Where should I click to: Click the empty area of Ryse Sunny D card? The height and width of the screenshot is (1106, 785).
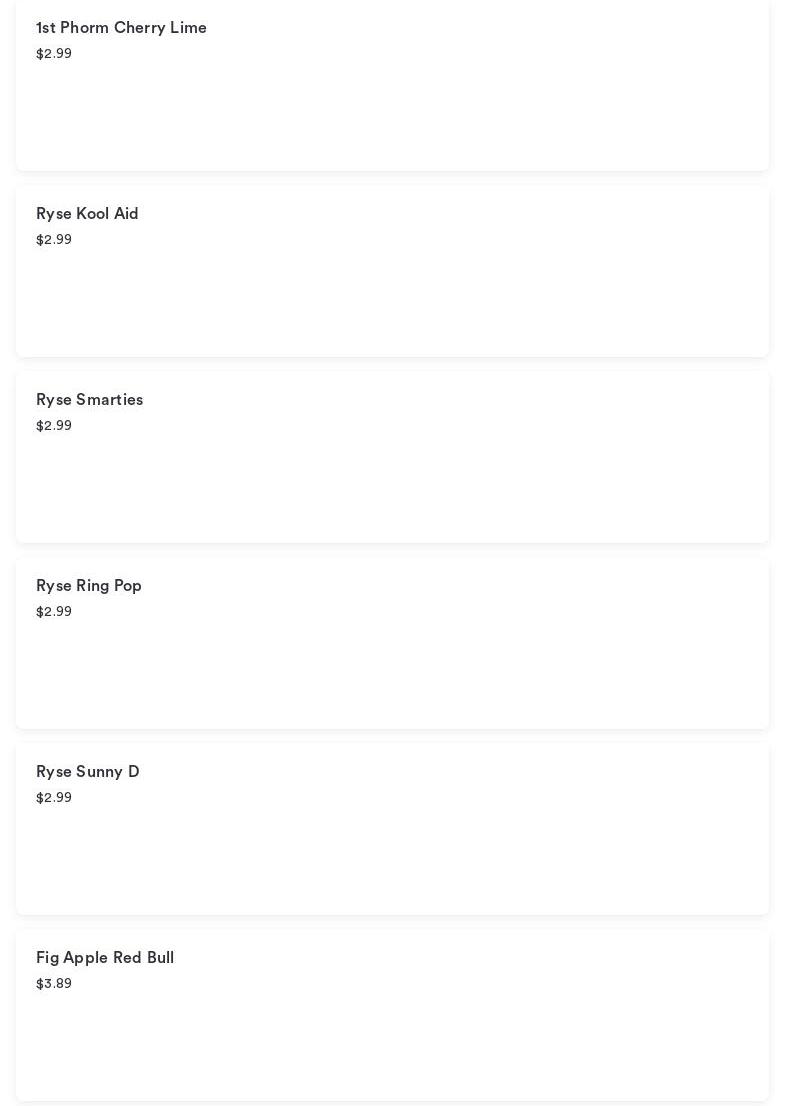(x=450, y=850)
